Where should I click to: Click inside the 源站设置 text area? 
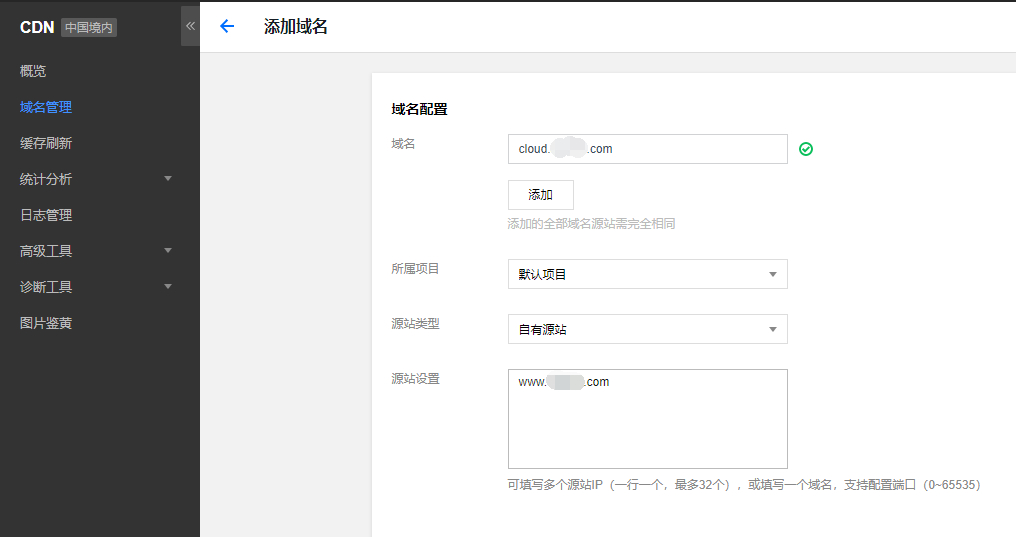[647, 420]
